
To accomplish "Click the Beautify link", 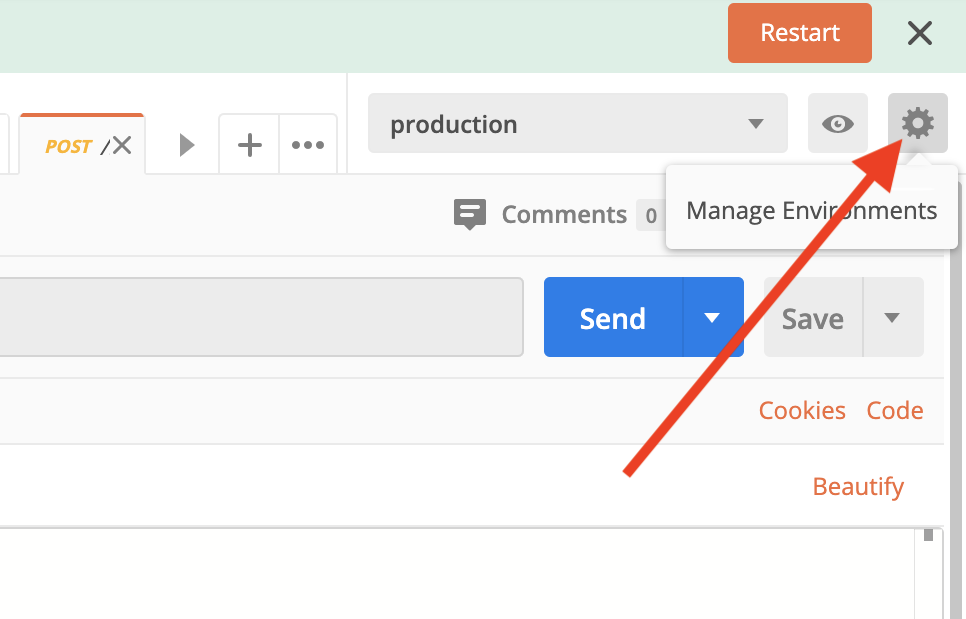I will pyautogui.click(x=858, y=487).
